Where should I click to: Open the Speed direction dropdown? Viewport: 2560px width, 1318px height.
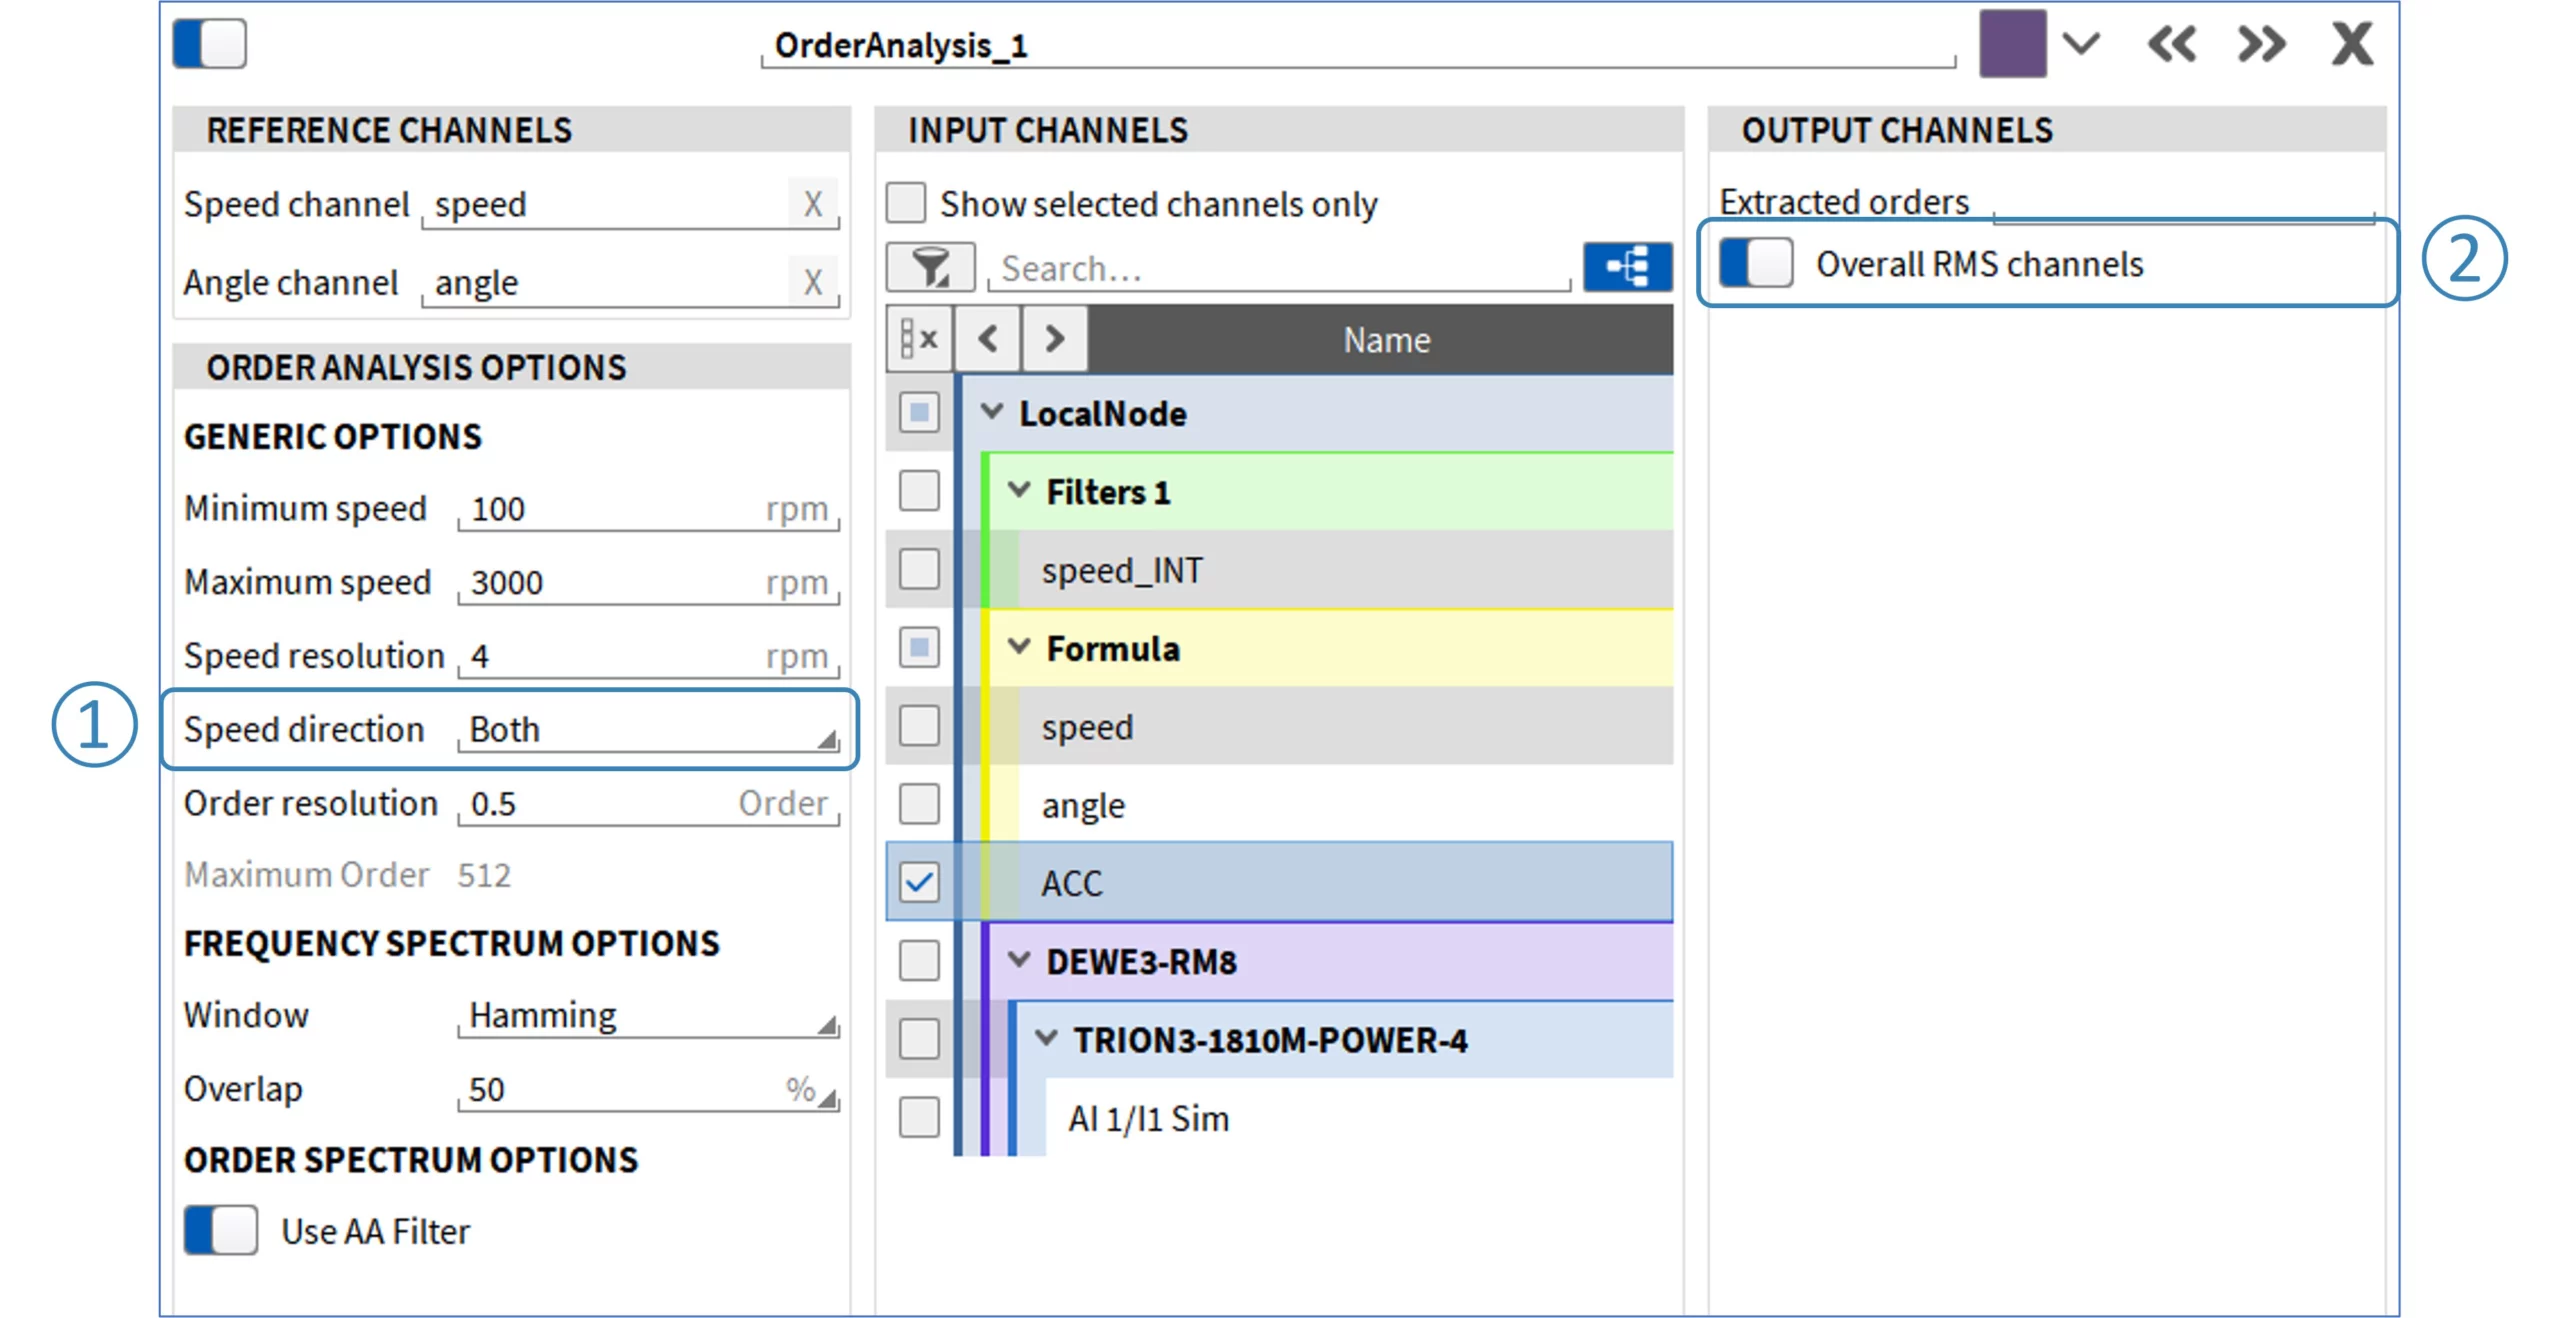648,730
